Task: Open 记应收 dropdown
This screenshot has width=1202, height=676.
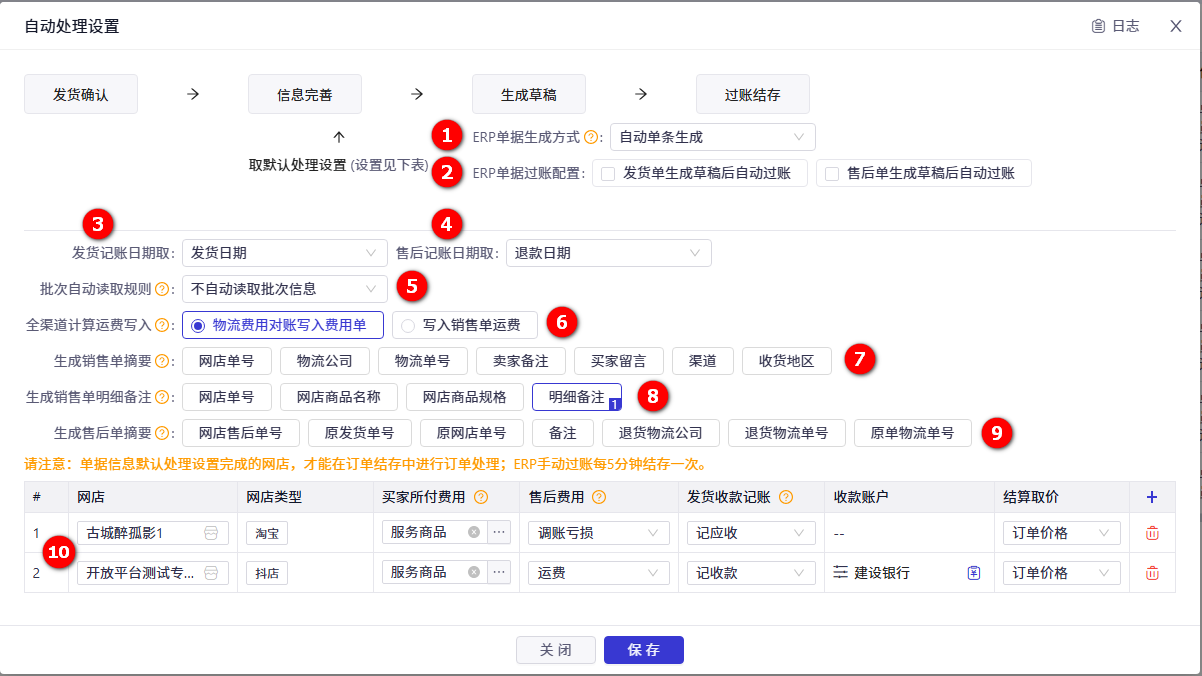Action: pyautogui.click(x=751, y=533)
